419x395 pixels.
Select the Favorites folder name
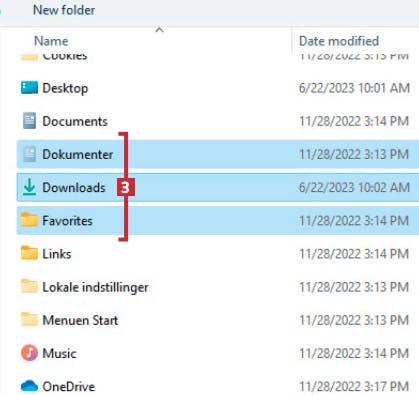tap(67, 221)
